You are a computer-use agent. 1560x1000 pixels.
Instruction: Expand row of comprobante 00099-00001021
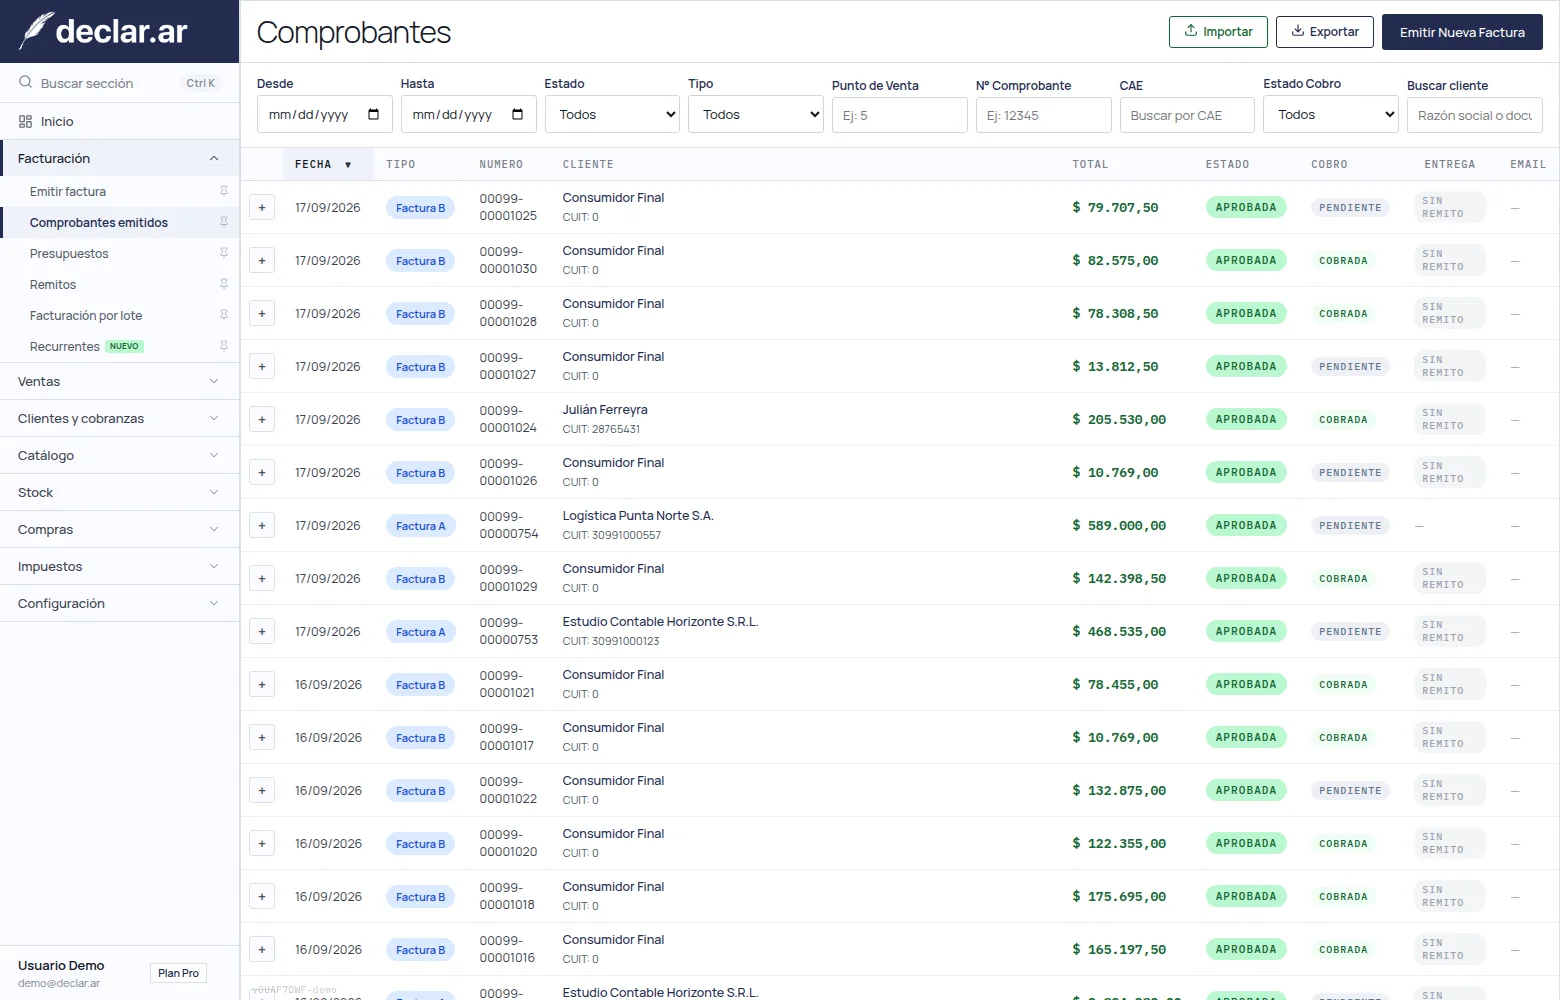[x=262, y=685]
